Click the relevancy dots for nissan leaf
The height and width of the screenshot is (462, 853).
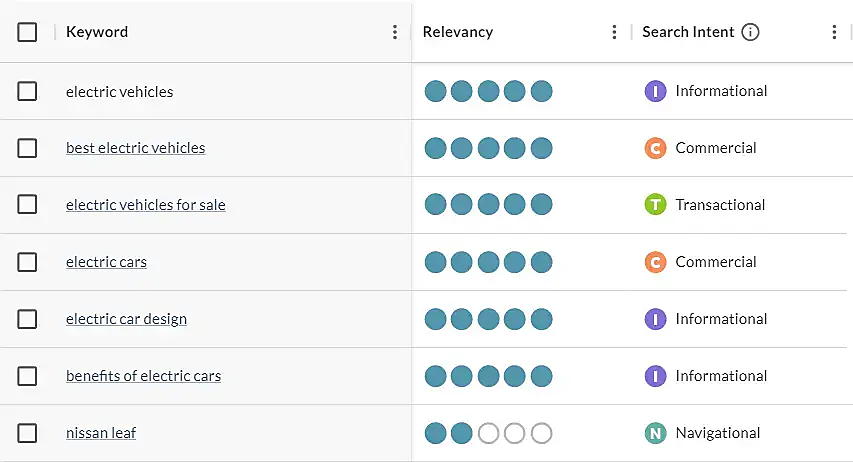click(x=488, y=433)
